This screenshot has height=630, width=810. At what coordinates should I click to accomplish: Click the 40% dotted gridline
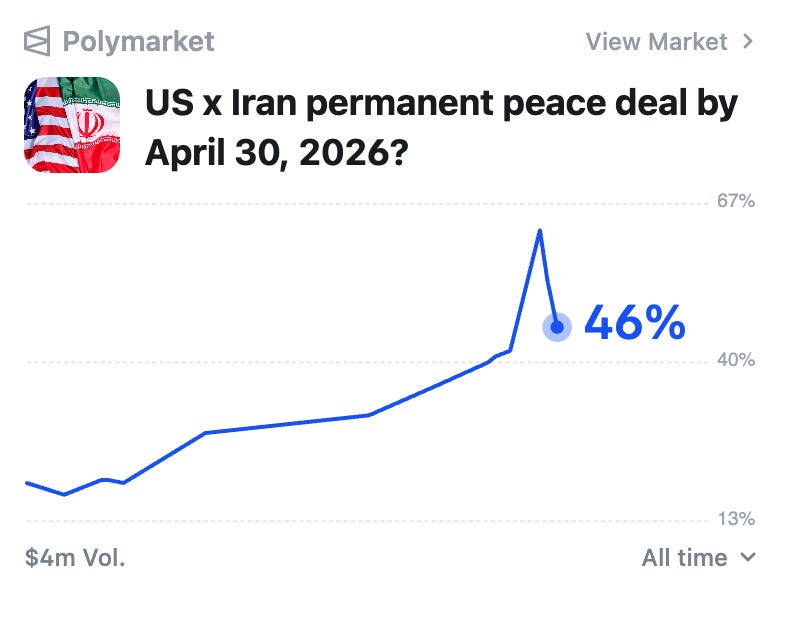click(x=367, y=363)
